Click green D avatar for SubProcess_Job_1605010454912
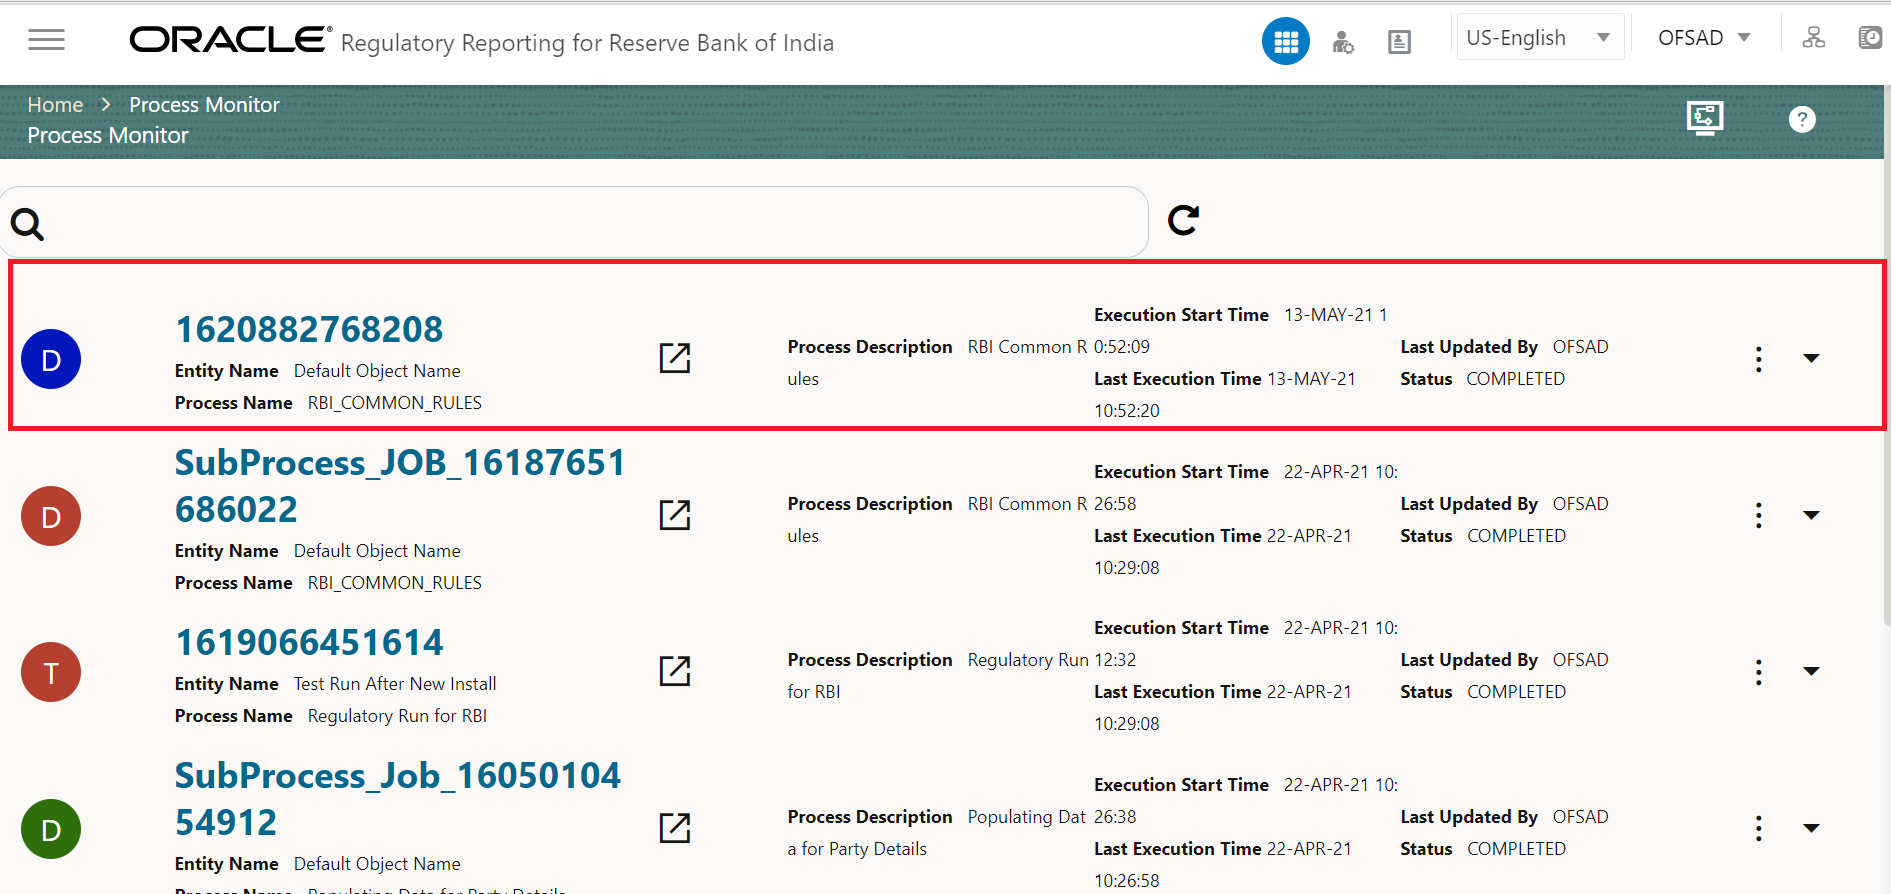 coord(51,829)
